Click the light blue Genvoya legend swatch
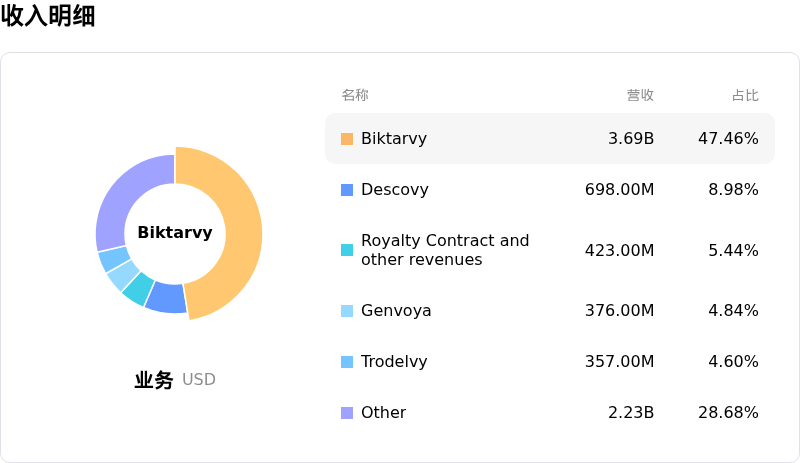This screenshot has height=463, width=800. click(x=347, y=311)
